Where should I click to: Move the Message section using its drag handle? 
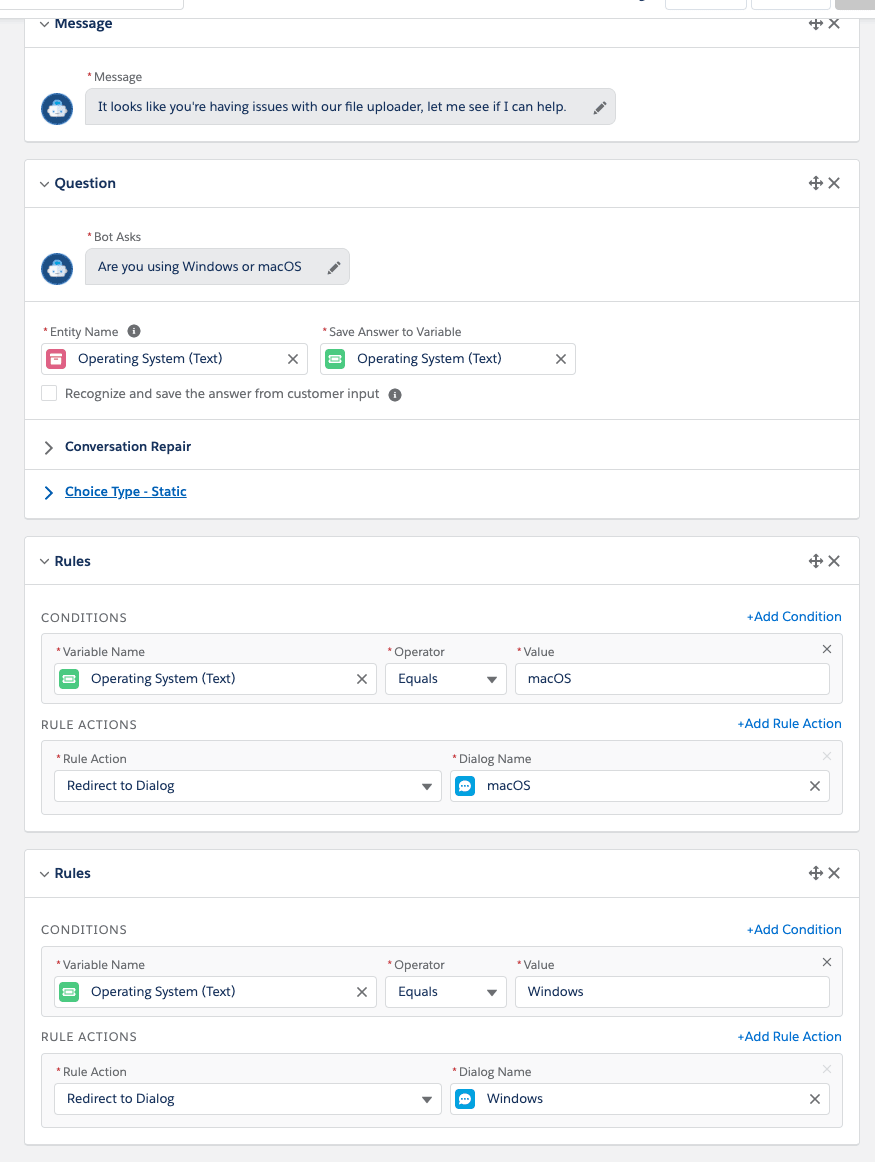pyautogui.click(x=816, y=24)
